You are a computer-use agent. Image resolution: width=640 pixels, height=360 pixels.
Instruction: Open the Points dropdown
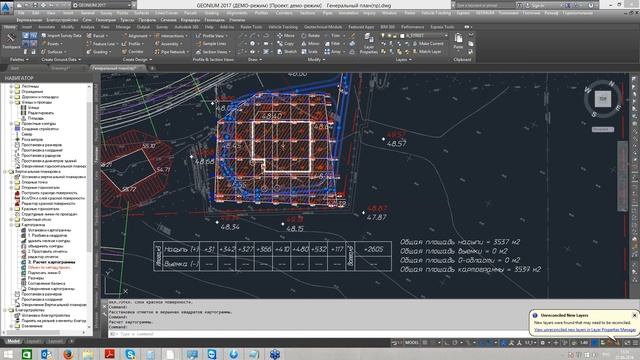coord(52,44)
